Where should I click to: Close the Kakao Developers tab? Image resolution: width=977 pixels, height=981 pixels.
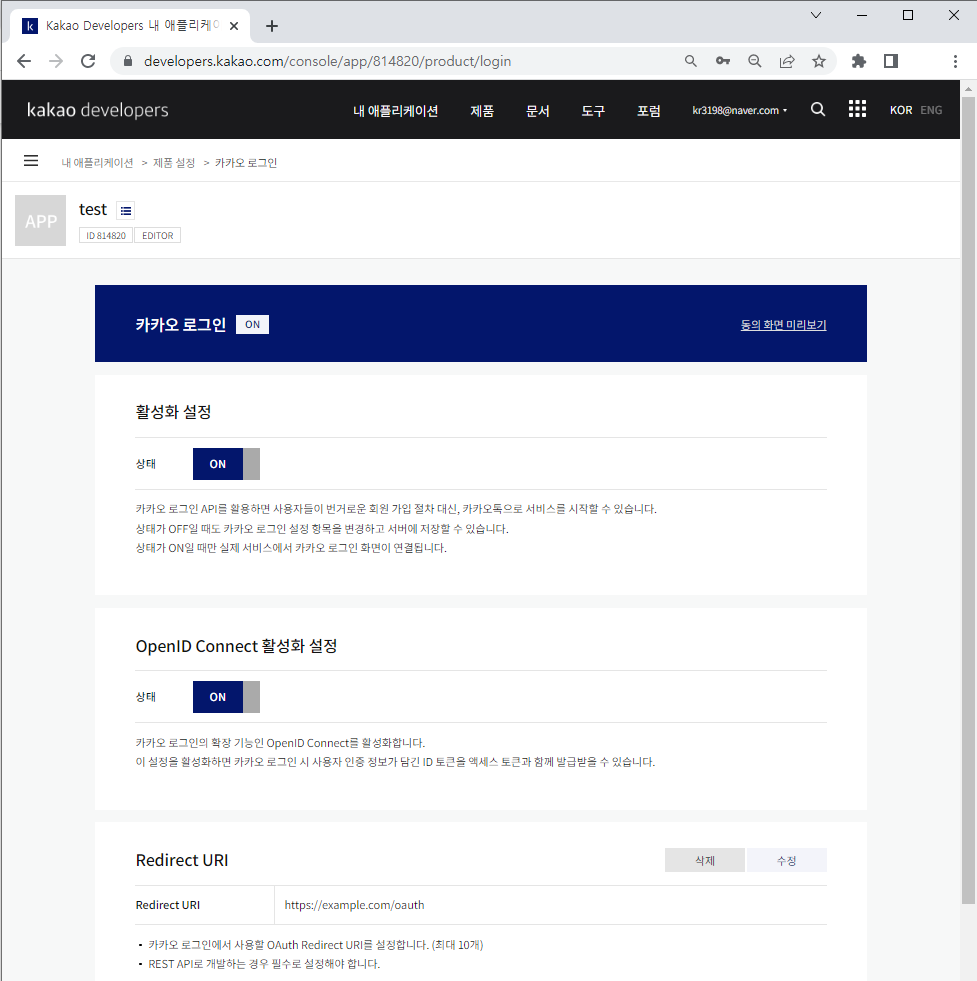[234, 26]
